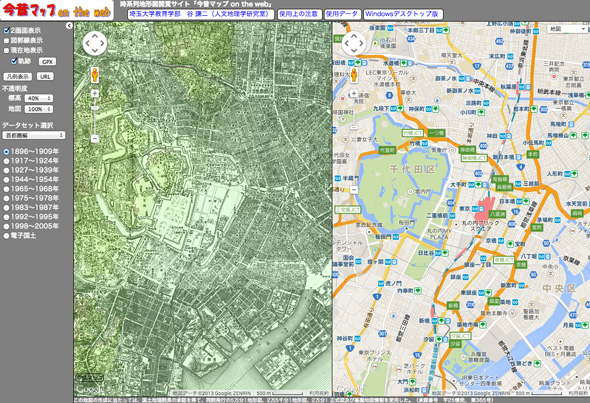Screen dimensions: 590x403
Task: Enable the 現在地表示 checkbox
Action: click(6, 50)
